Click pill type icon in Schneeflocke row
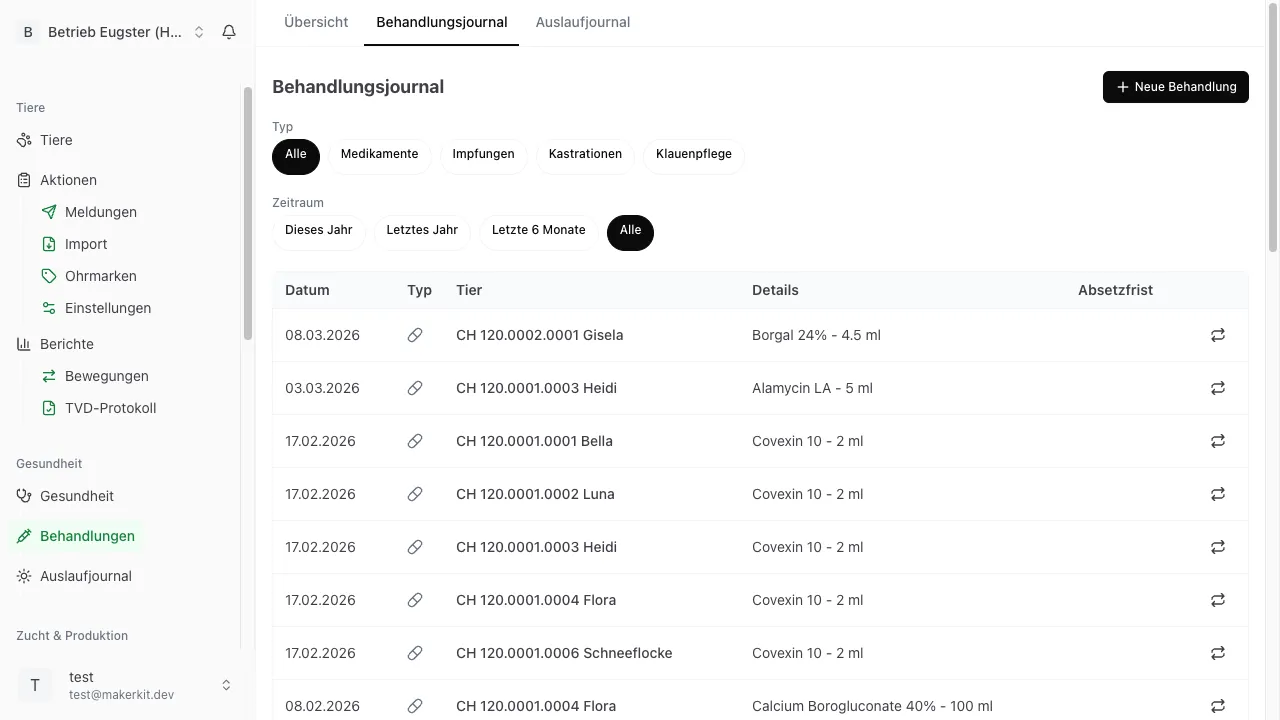 click(415, 653)
